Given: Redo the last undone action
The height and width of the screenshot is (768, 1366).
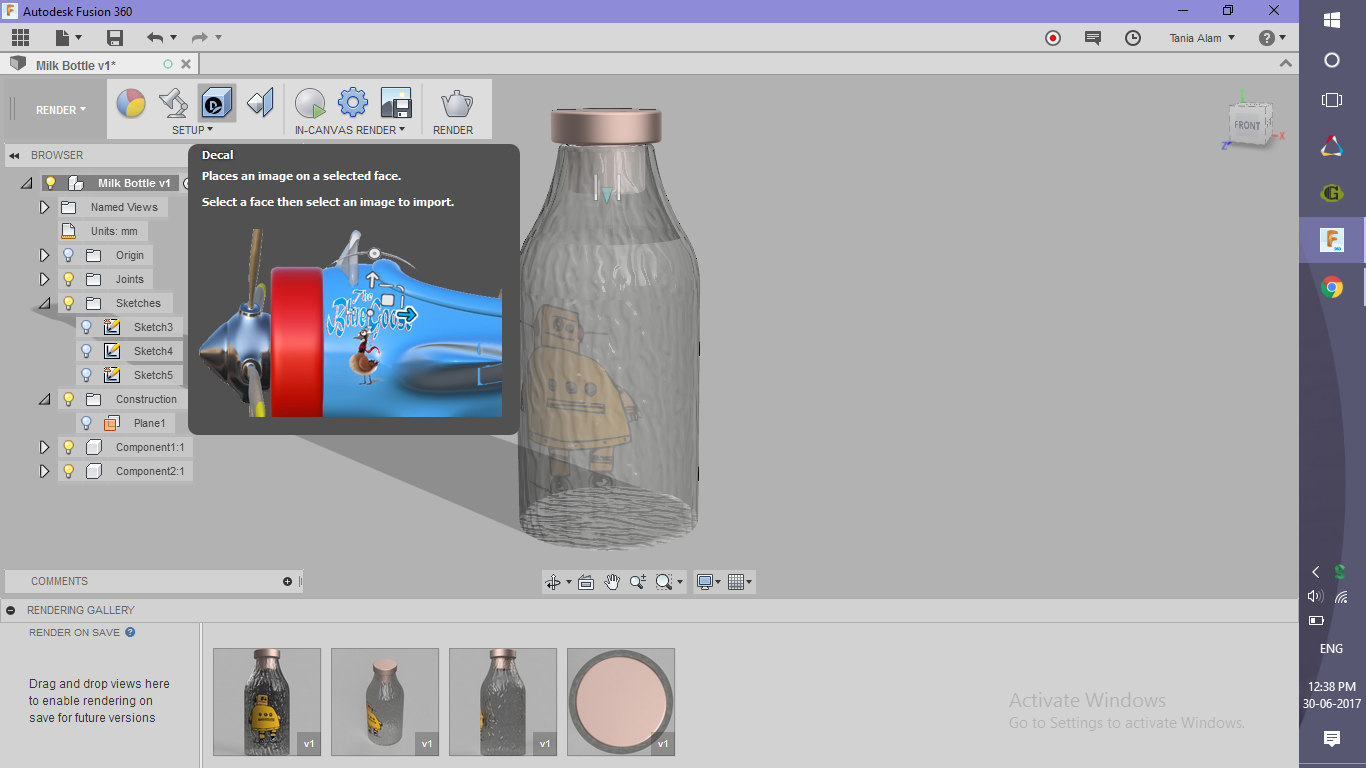Looking at the screenshot, I should pyautogui.click(x=200, y=38).
